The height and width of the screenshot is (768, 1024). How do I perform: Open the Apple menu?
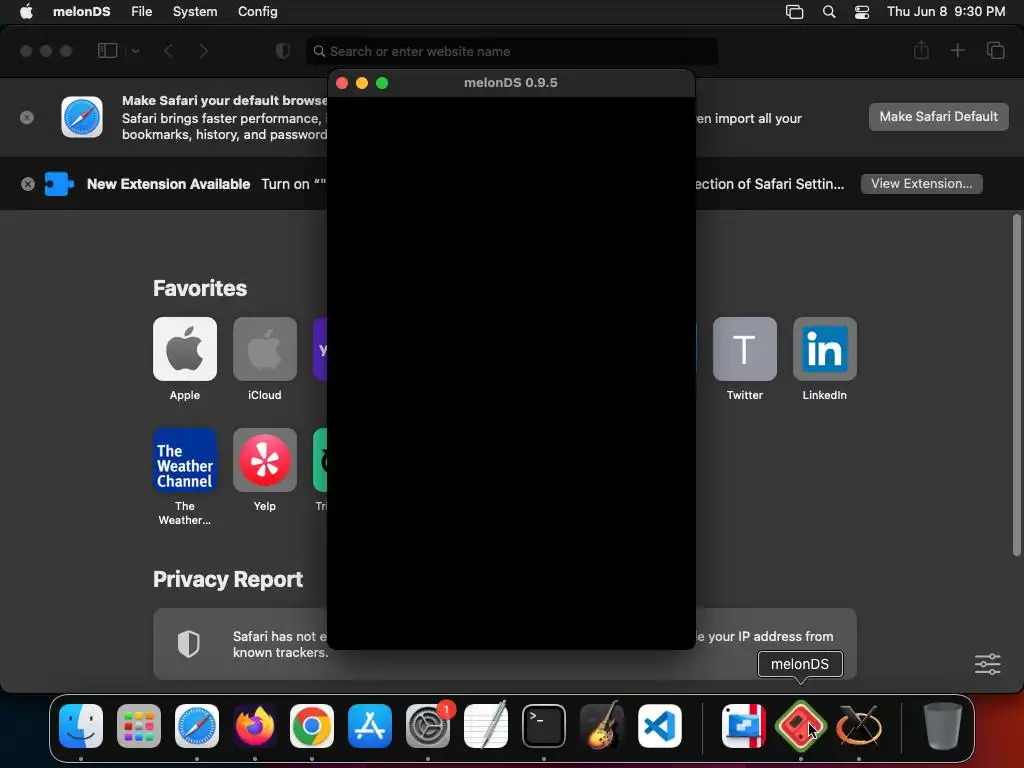tap(26, 12)
